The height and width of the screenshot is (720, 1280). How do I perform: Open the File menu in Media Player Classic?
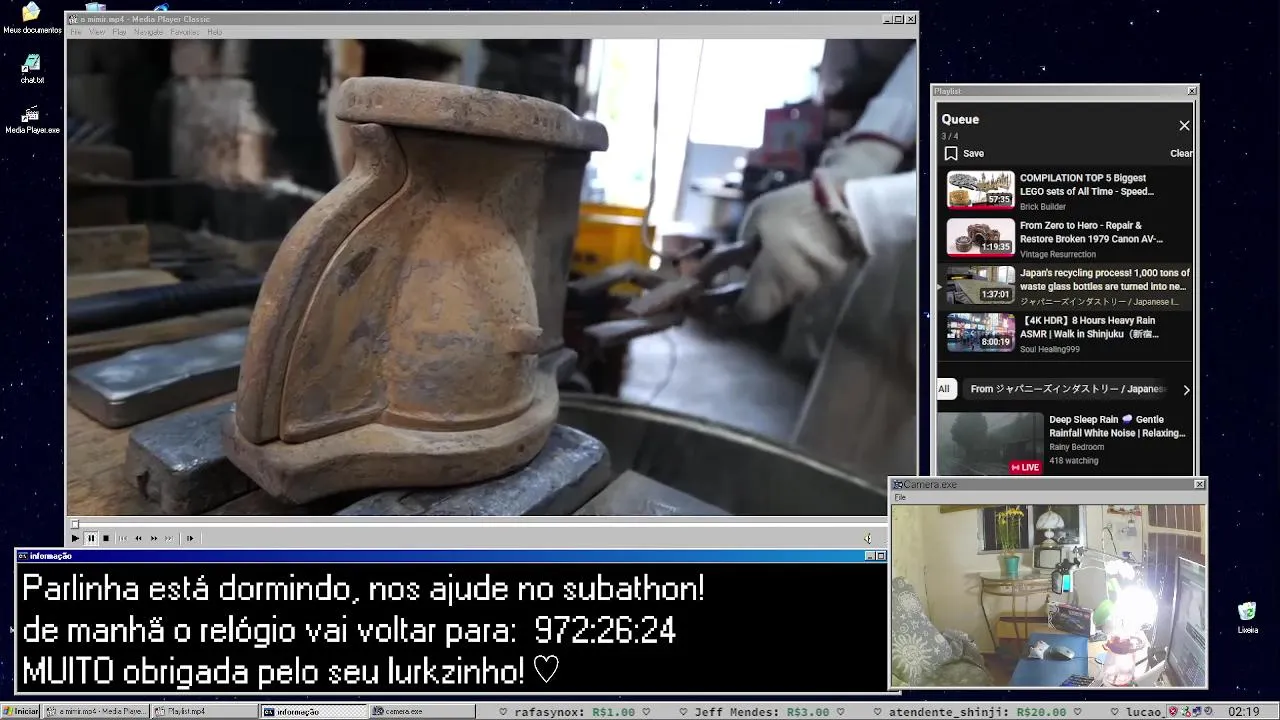click(x=76, y=32)
